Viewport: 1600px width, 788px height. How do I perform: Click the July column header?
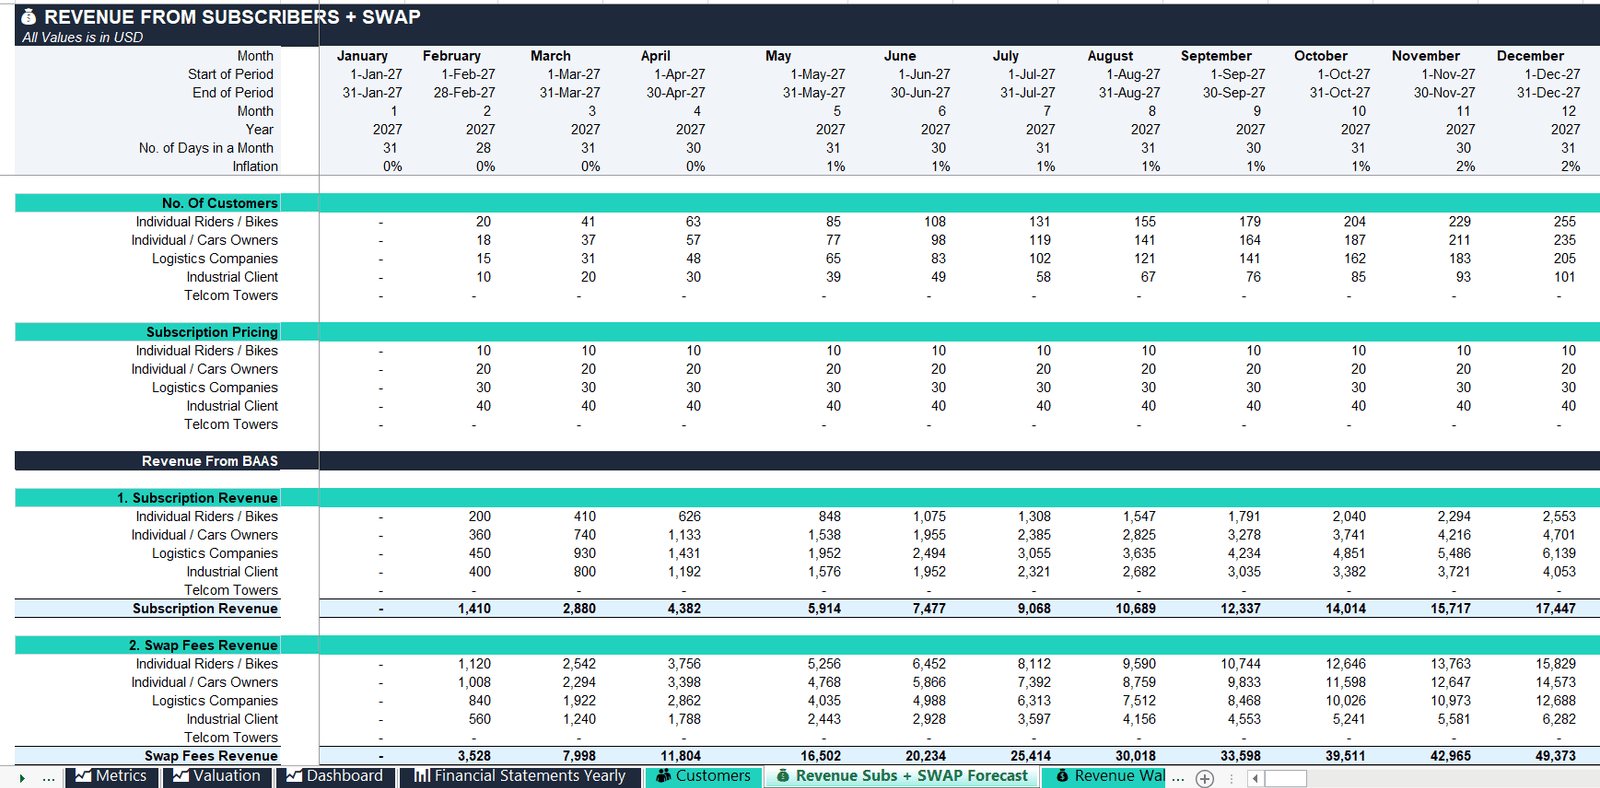[1005, 56]
